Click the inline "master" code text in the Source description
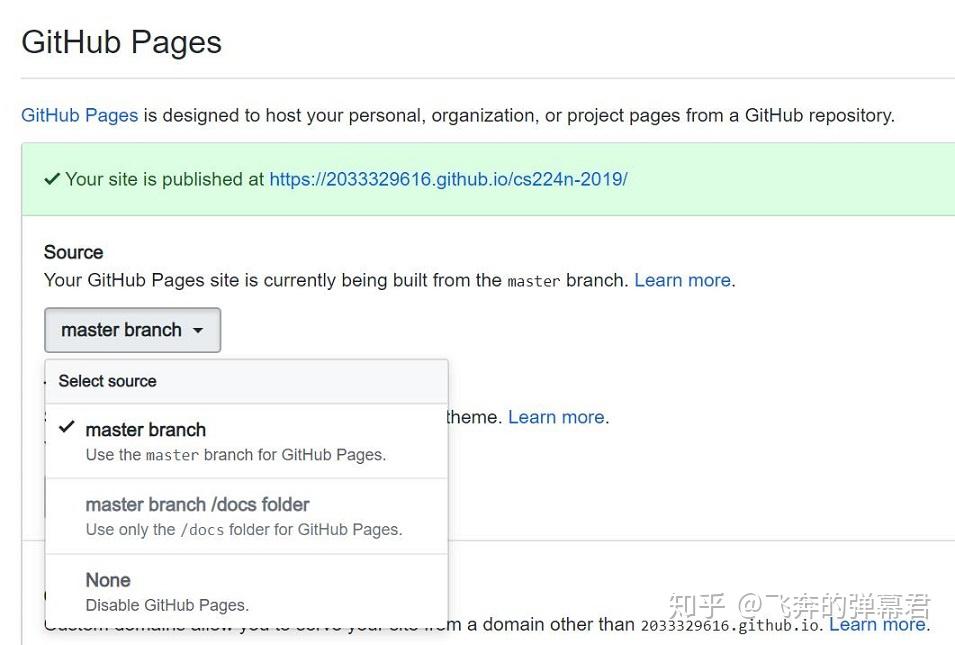This screenshot has height=645, width=955. (x=533, y=281)
